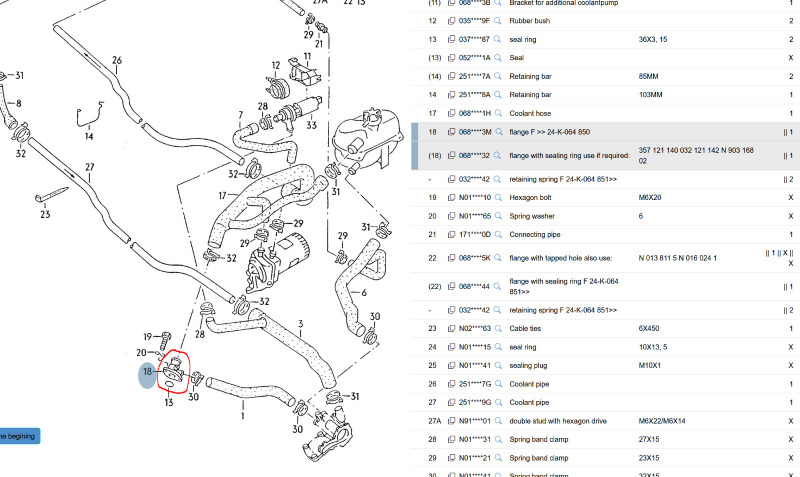Screen dimensions: 800x477
Task: Search for part 171****0D Connecting pipe
Action: click(497, 235)
